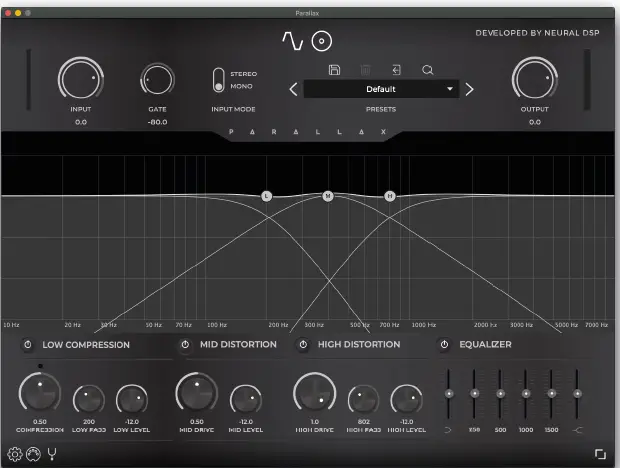
Task: Go to next preset with right arrow
Action: 469,89
